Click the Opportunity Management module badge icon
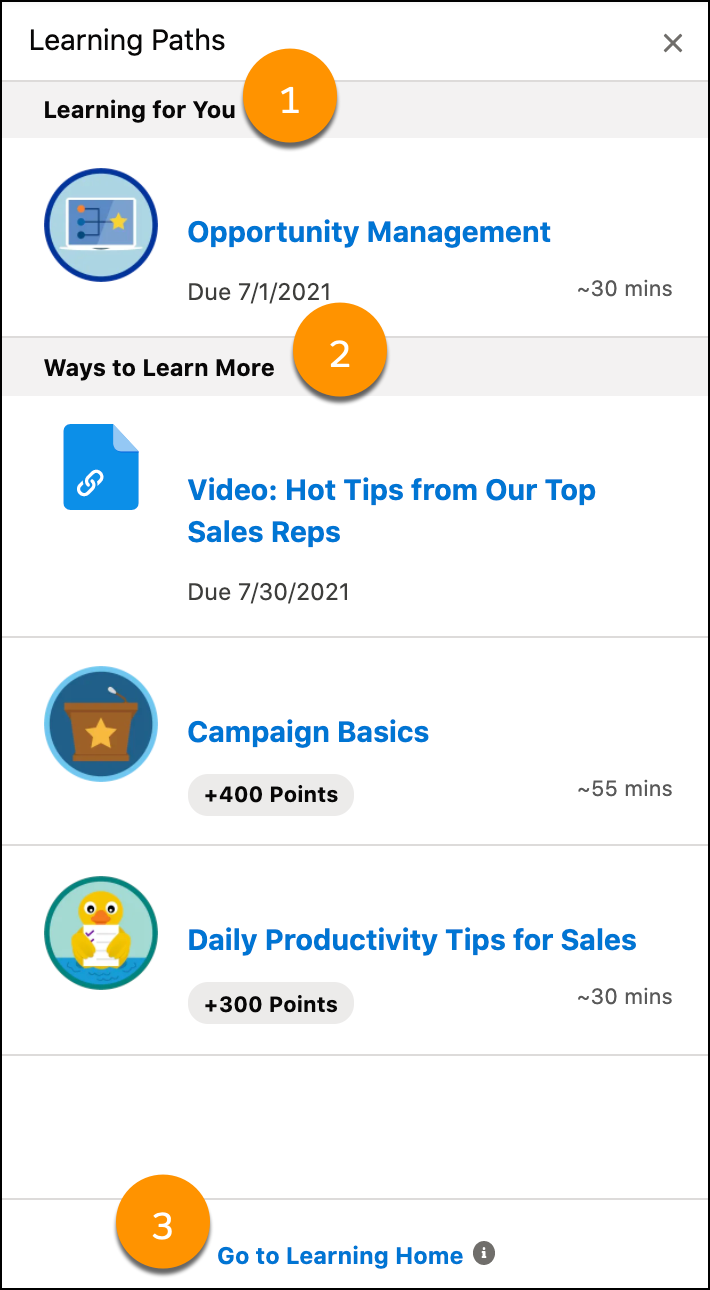 pos(101,225)
